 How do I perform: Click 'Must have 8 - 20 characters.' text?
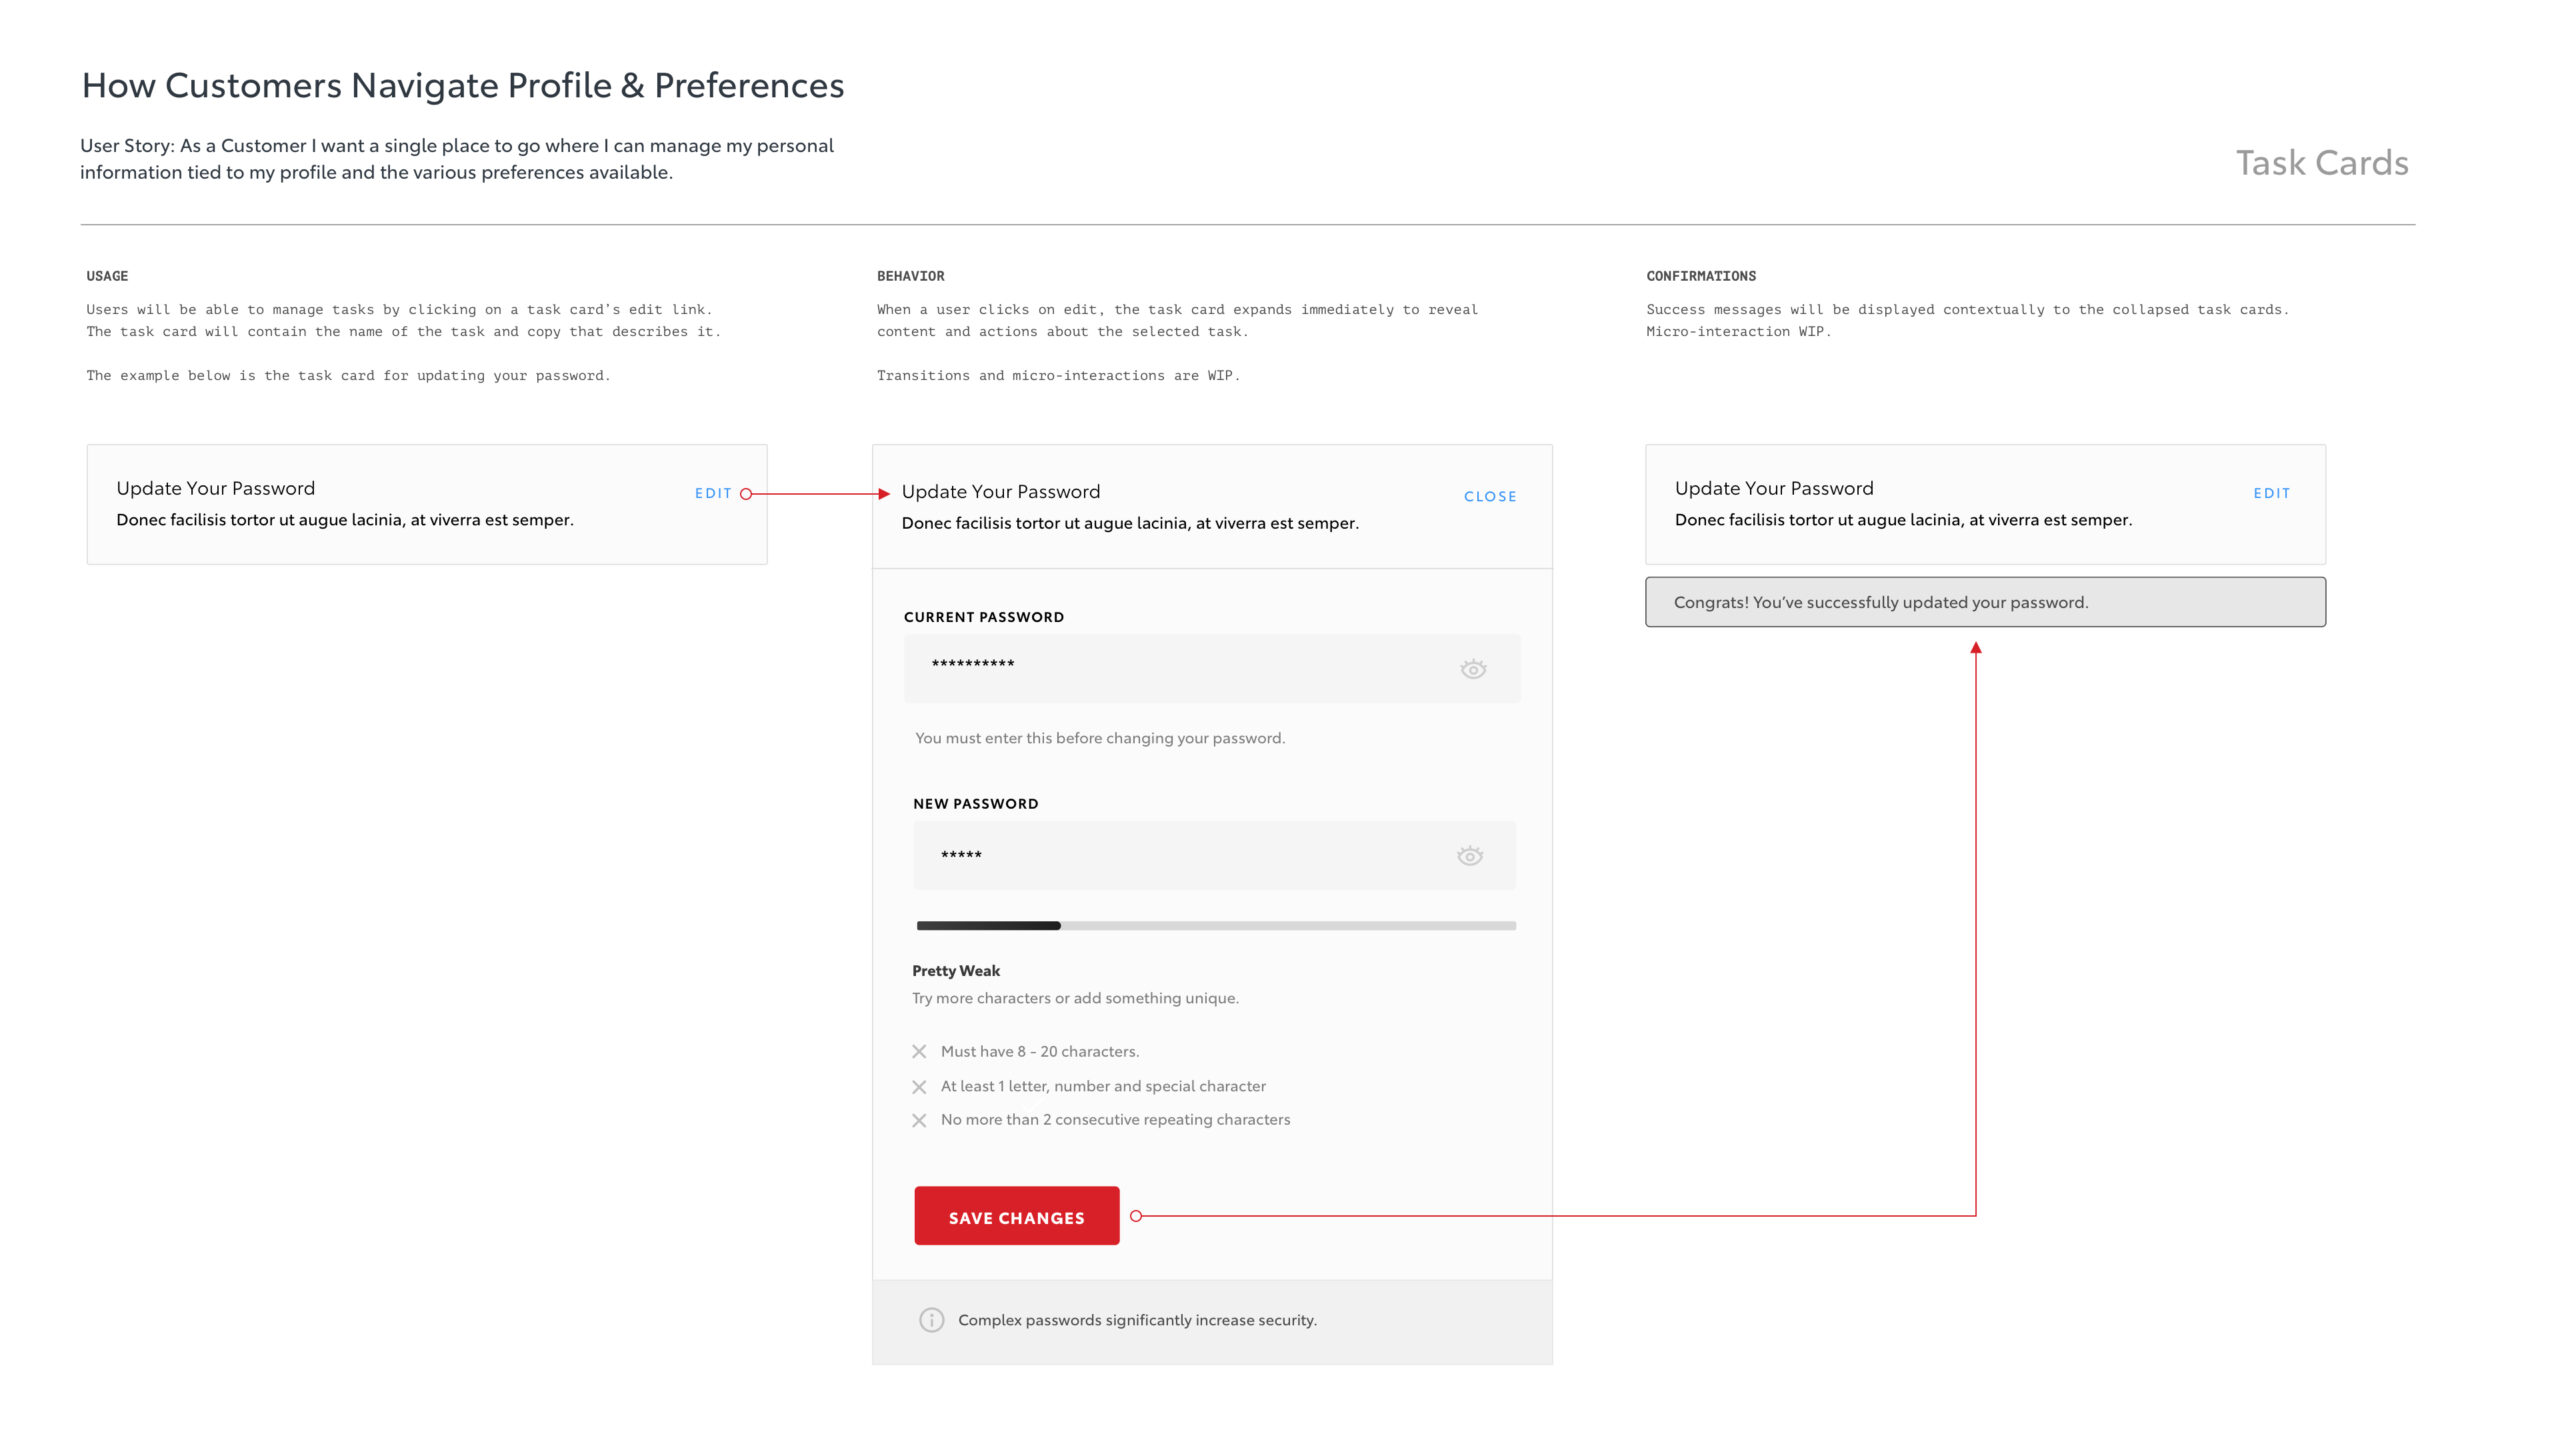point(1040,1052)
